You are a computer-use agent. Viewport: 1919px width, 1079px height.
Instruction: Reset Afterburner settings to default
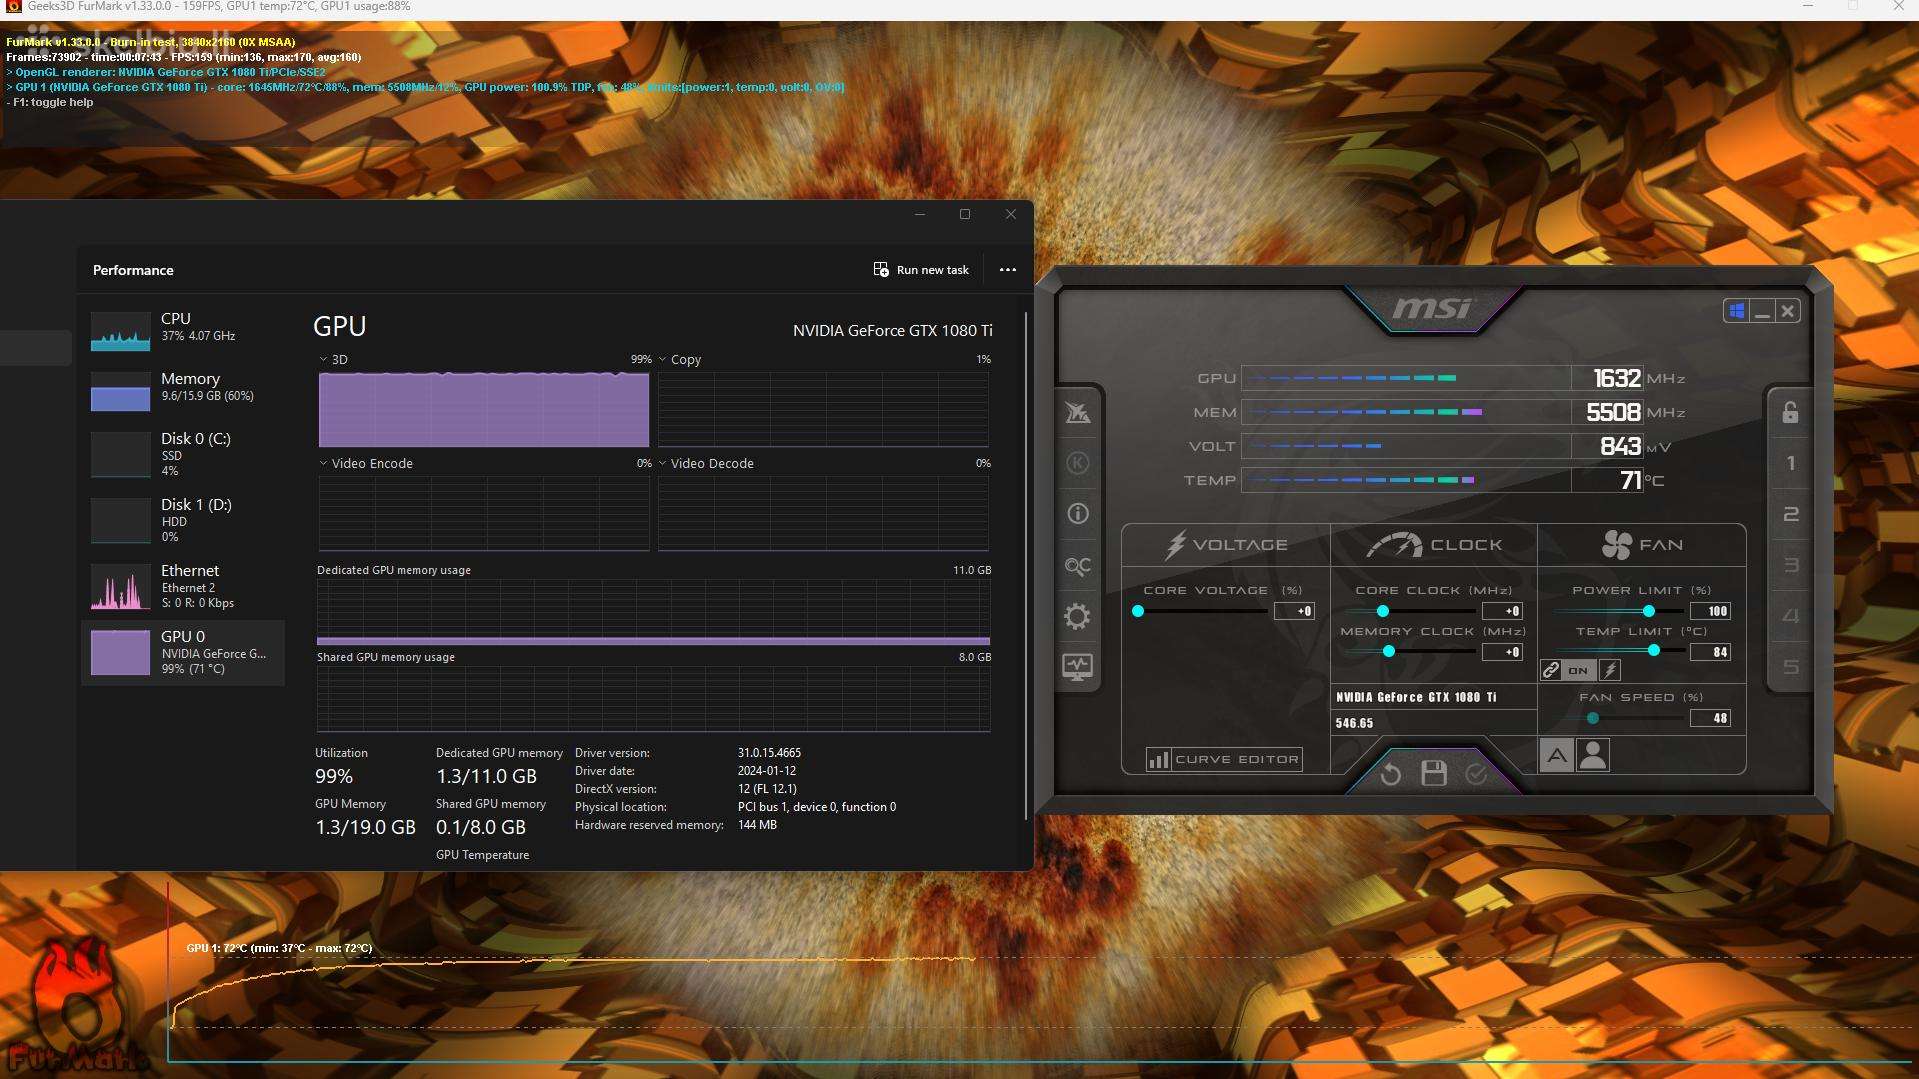click(1390, 774)
